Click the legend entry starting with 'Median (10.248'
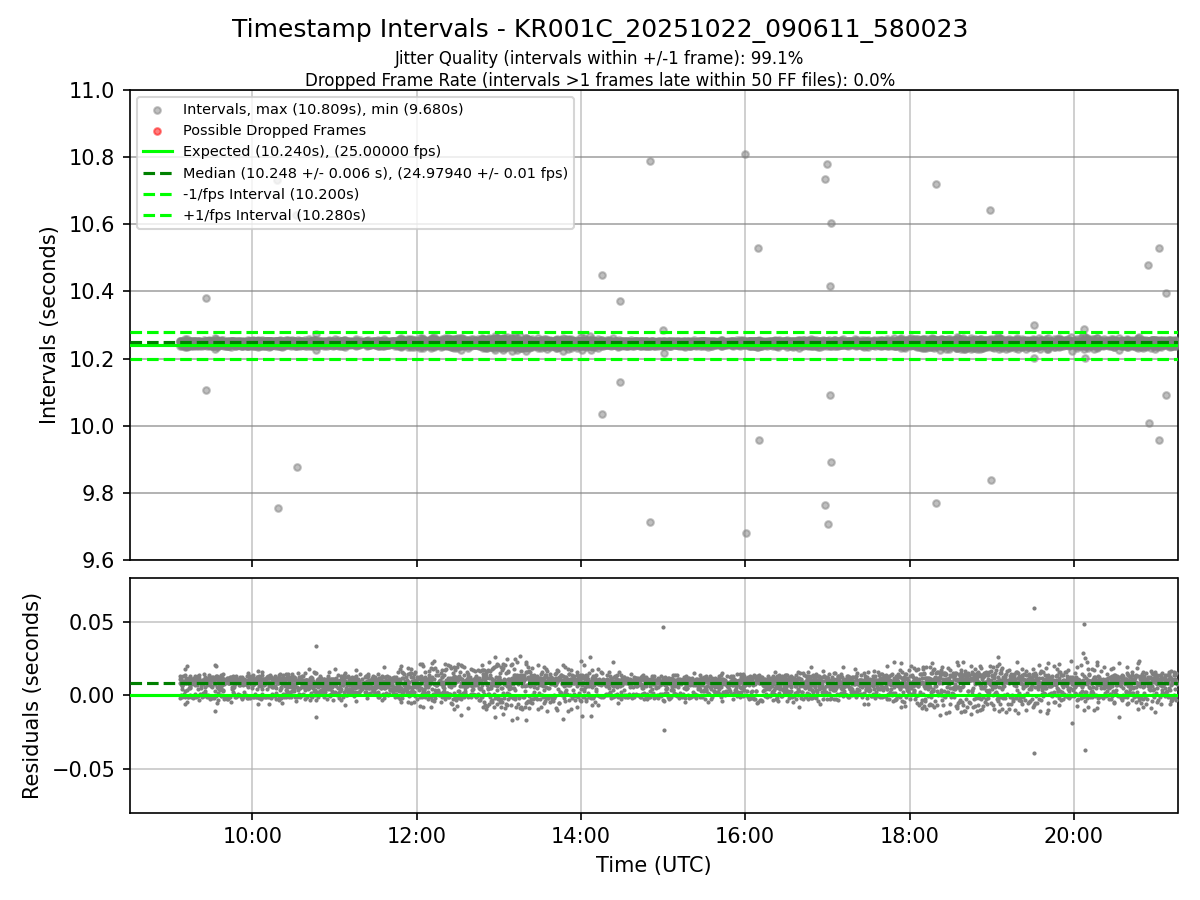1200x900 pixels. point(375,173)
